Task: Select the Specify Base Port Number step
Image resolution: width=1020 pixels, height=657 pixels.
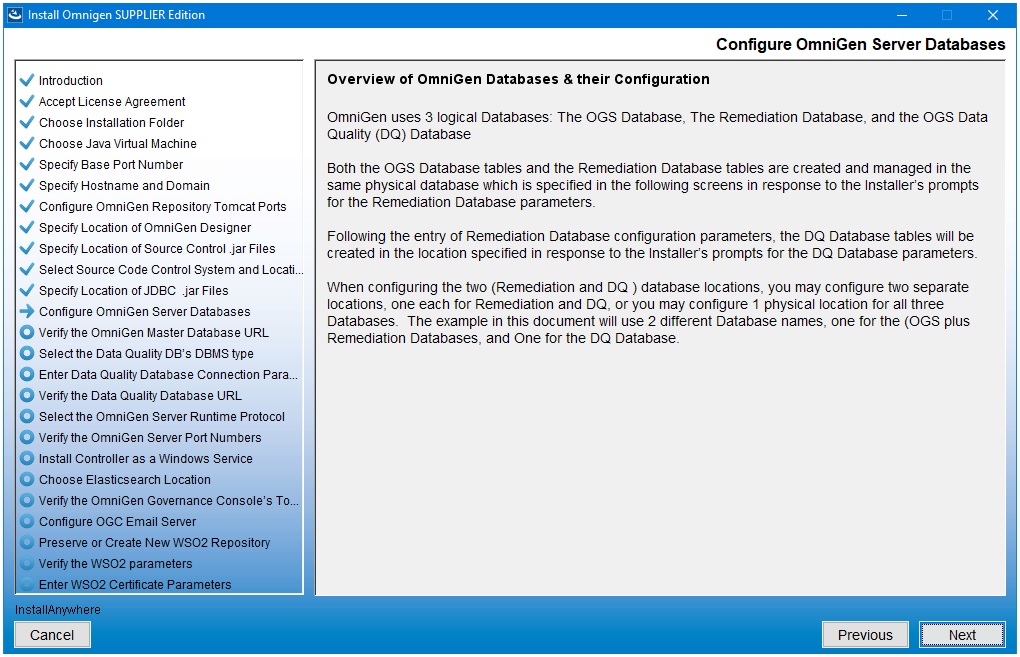Action: 111,165
